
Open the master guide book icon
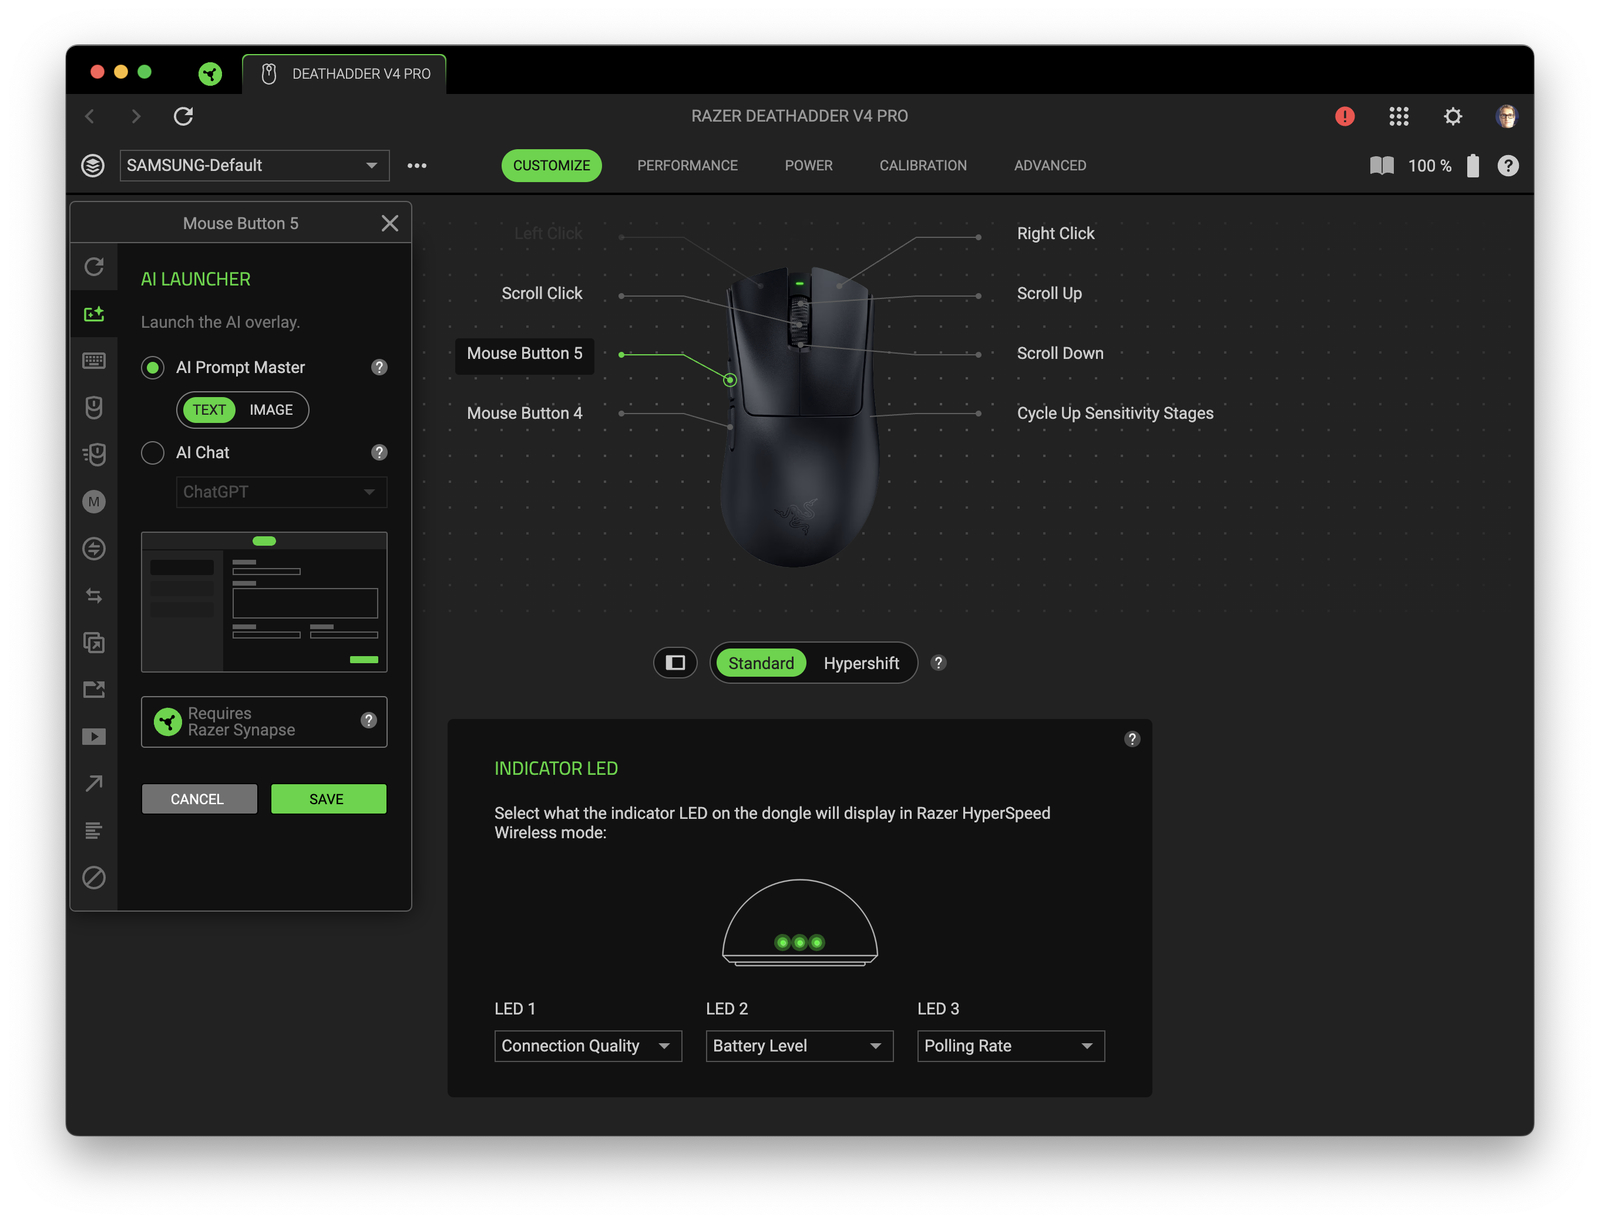(1382, 165)
